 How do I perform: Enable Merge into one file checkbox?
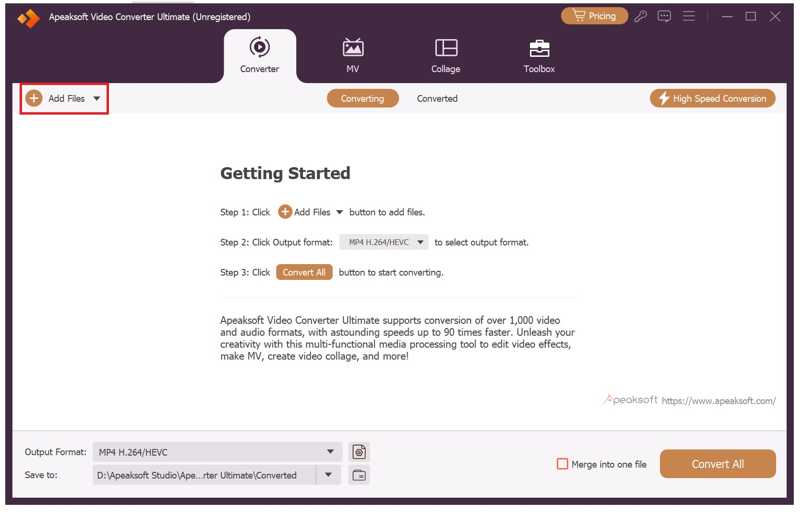tap(562, 464)
